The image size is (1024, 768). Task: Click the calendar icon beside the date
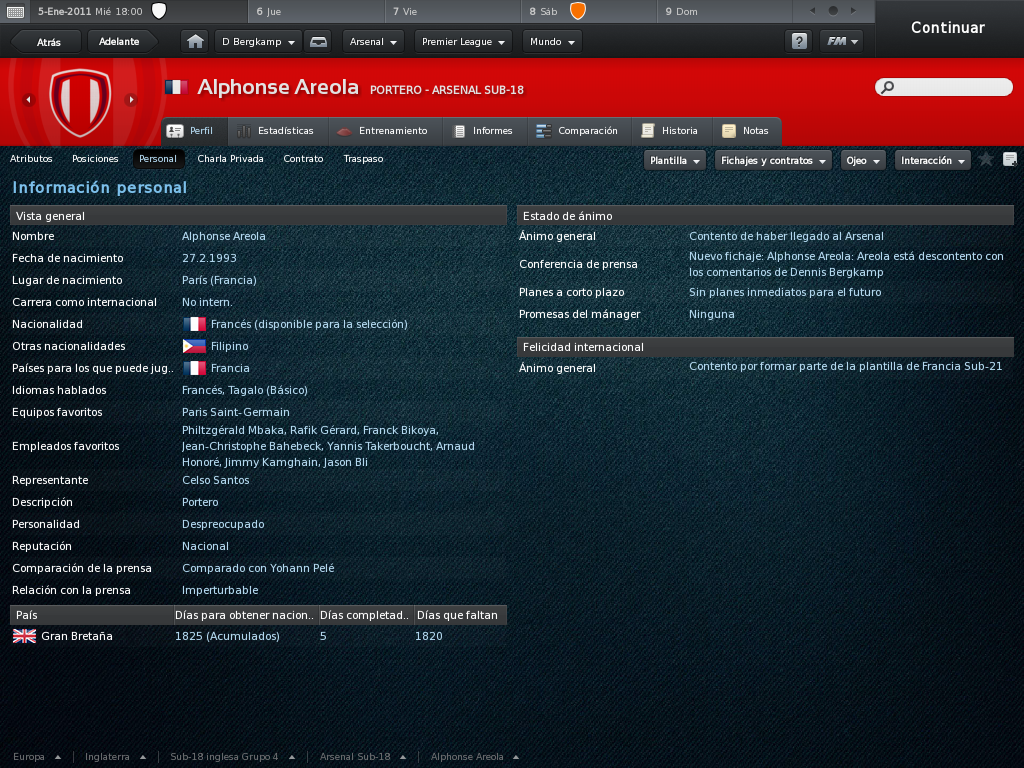pyautogui.click(x=15, y=12)
